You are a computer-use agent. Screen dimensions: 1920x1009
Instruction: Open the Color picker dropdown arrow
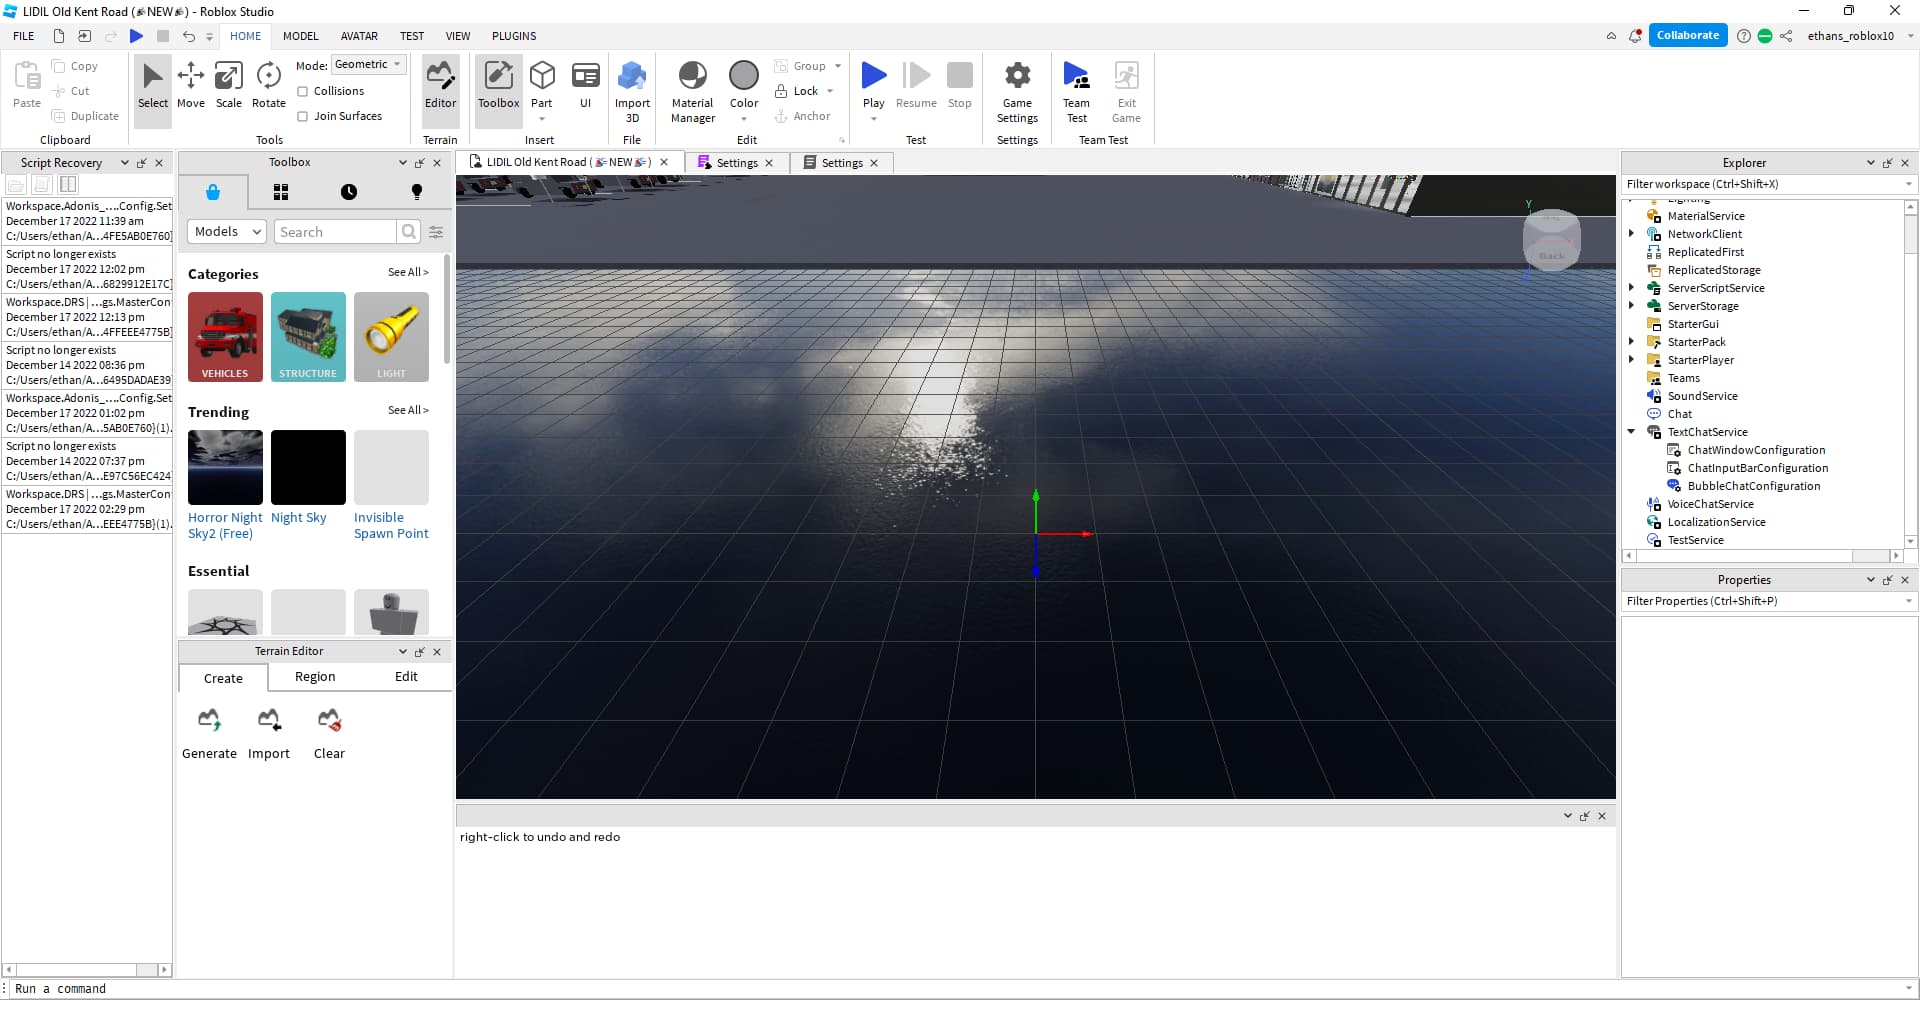744,119
